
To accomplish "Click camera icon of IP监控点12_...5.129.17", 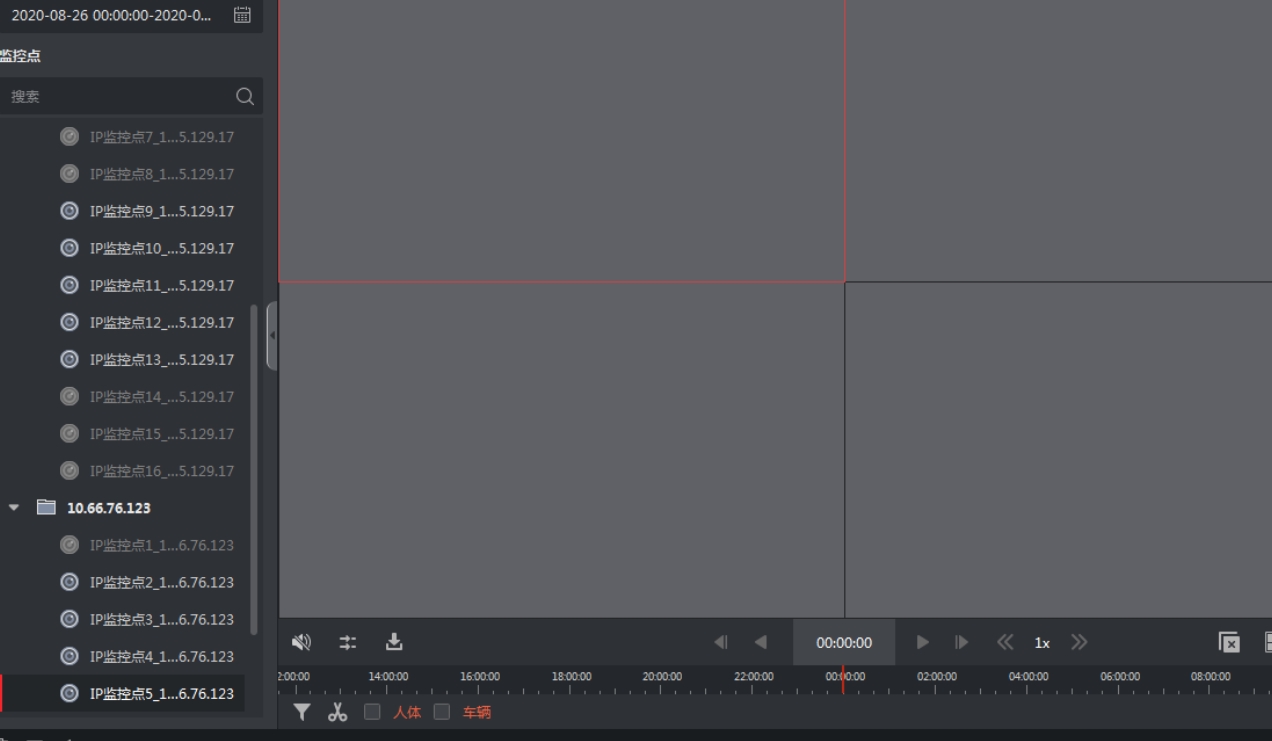I will (69, 322).
